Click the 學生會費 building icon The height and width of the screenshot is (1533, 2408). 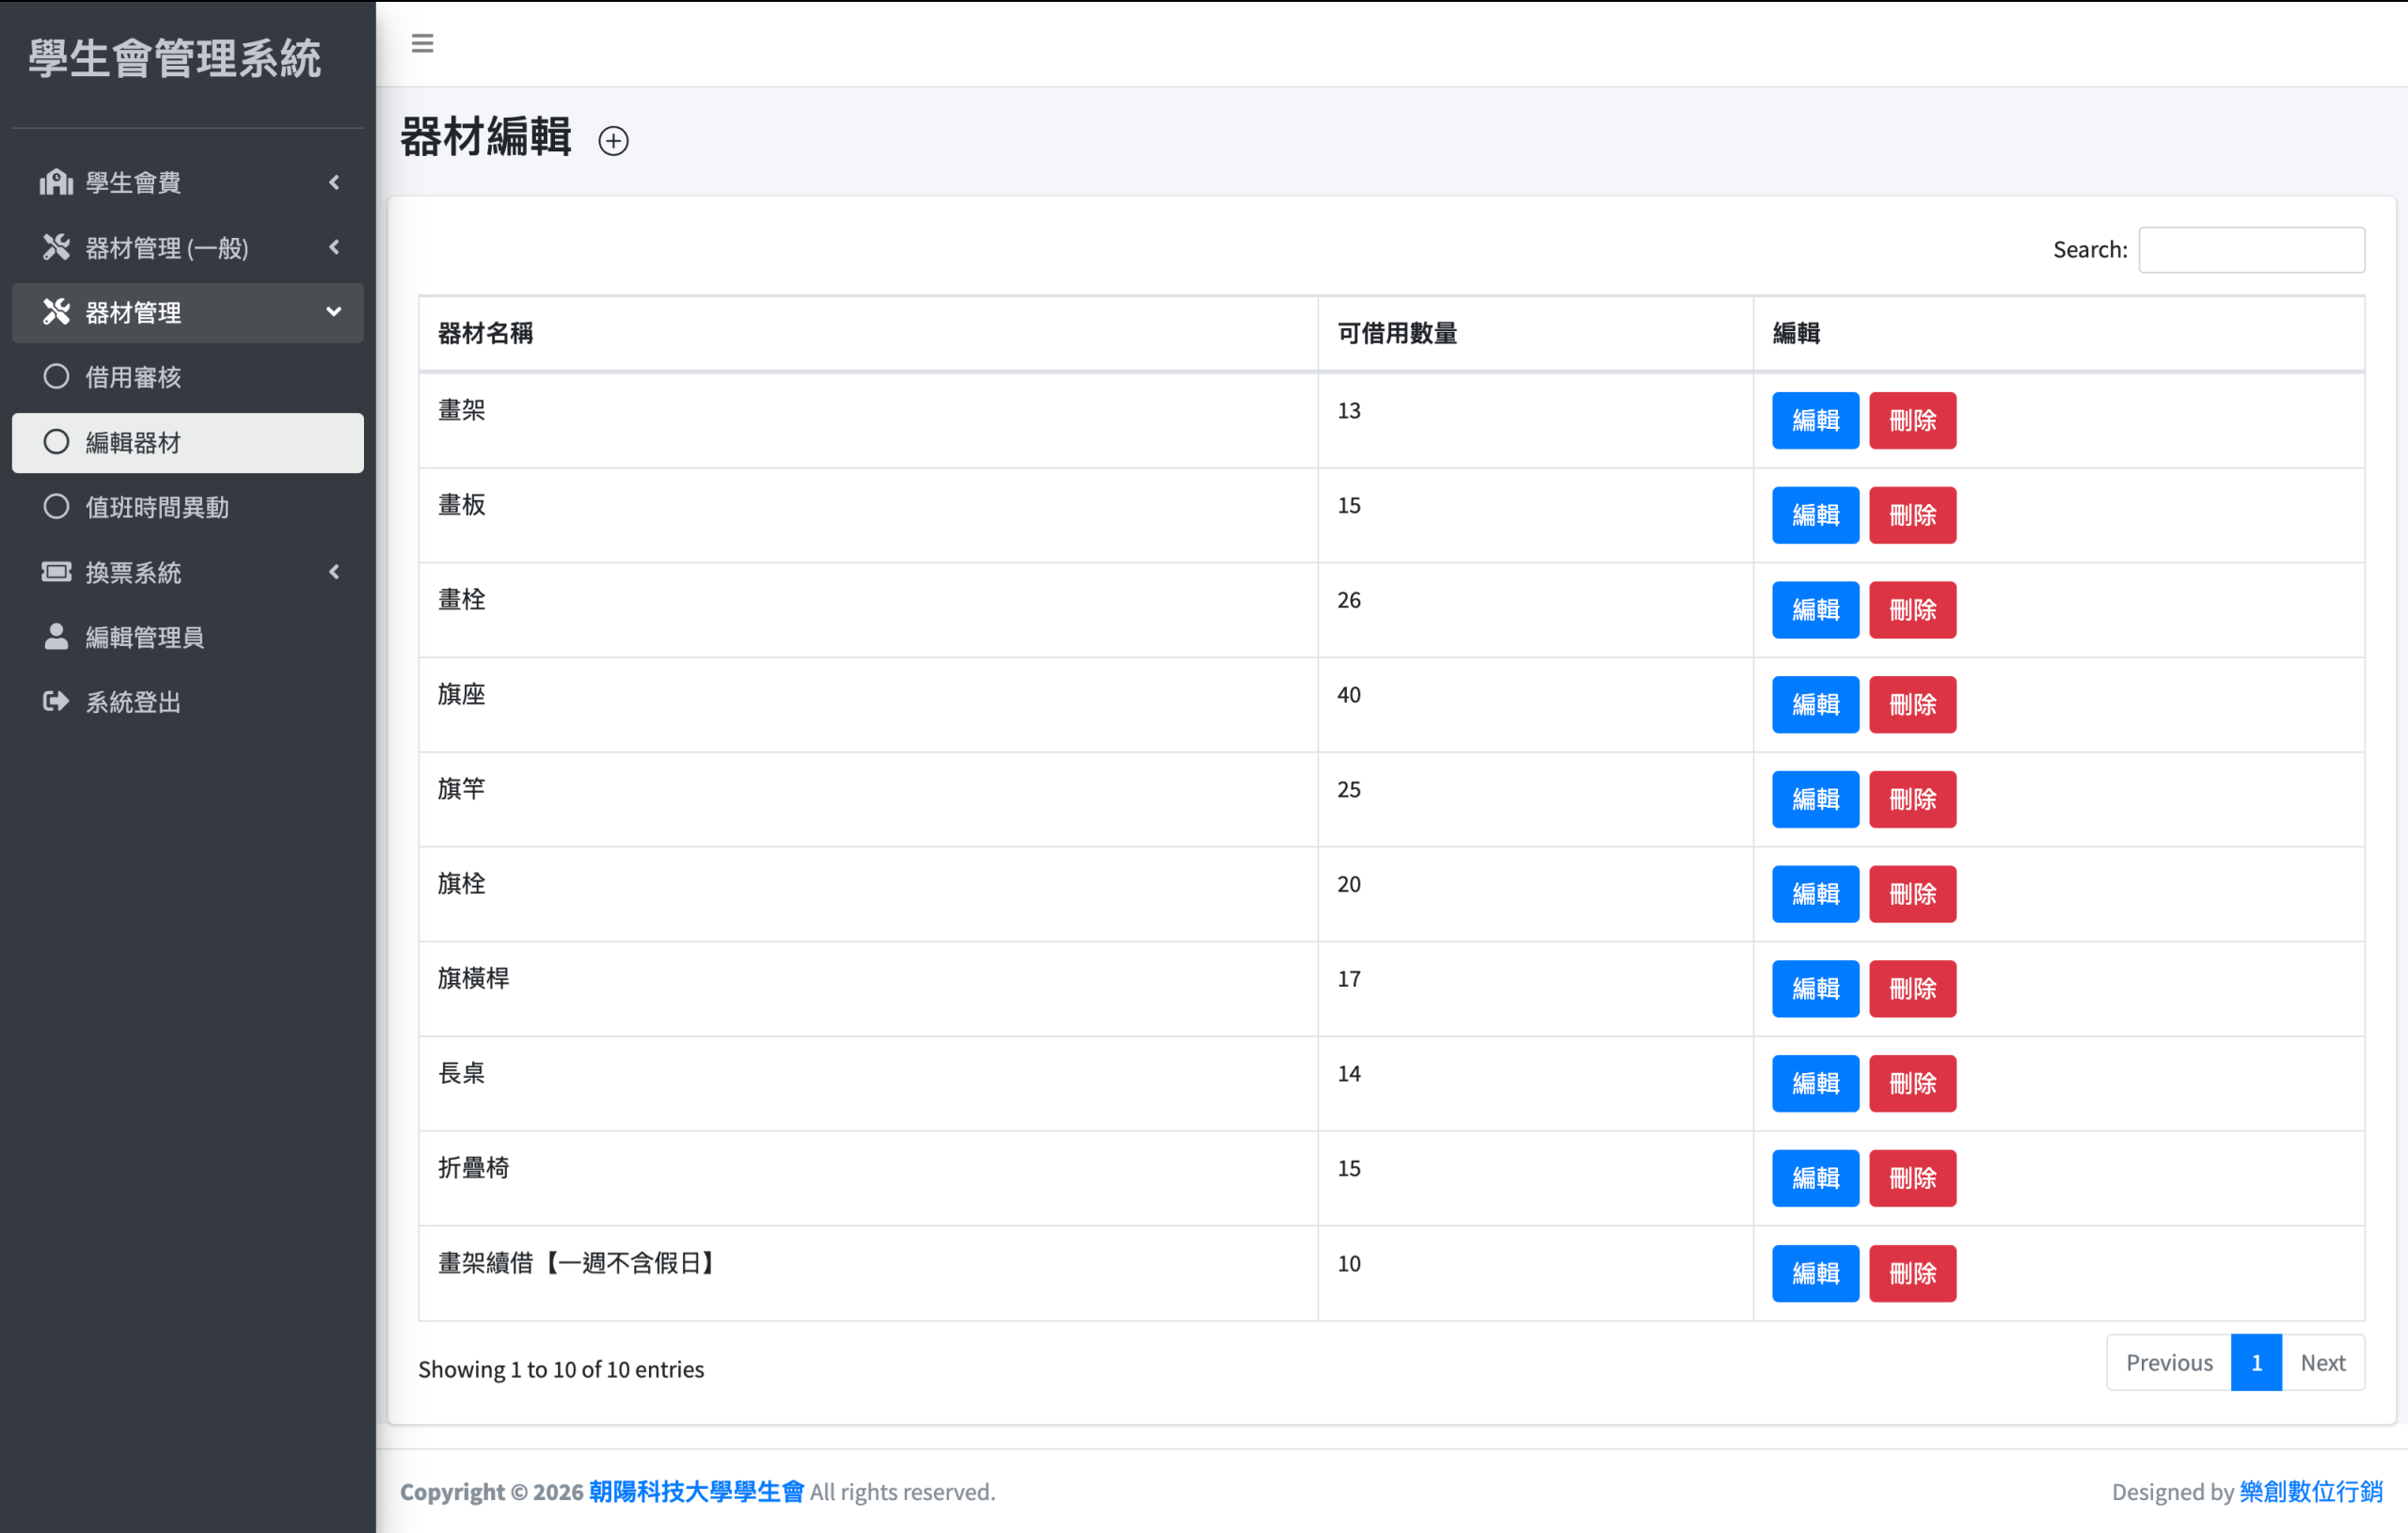coord(56,182)
